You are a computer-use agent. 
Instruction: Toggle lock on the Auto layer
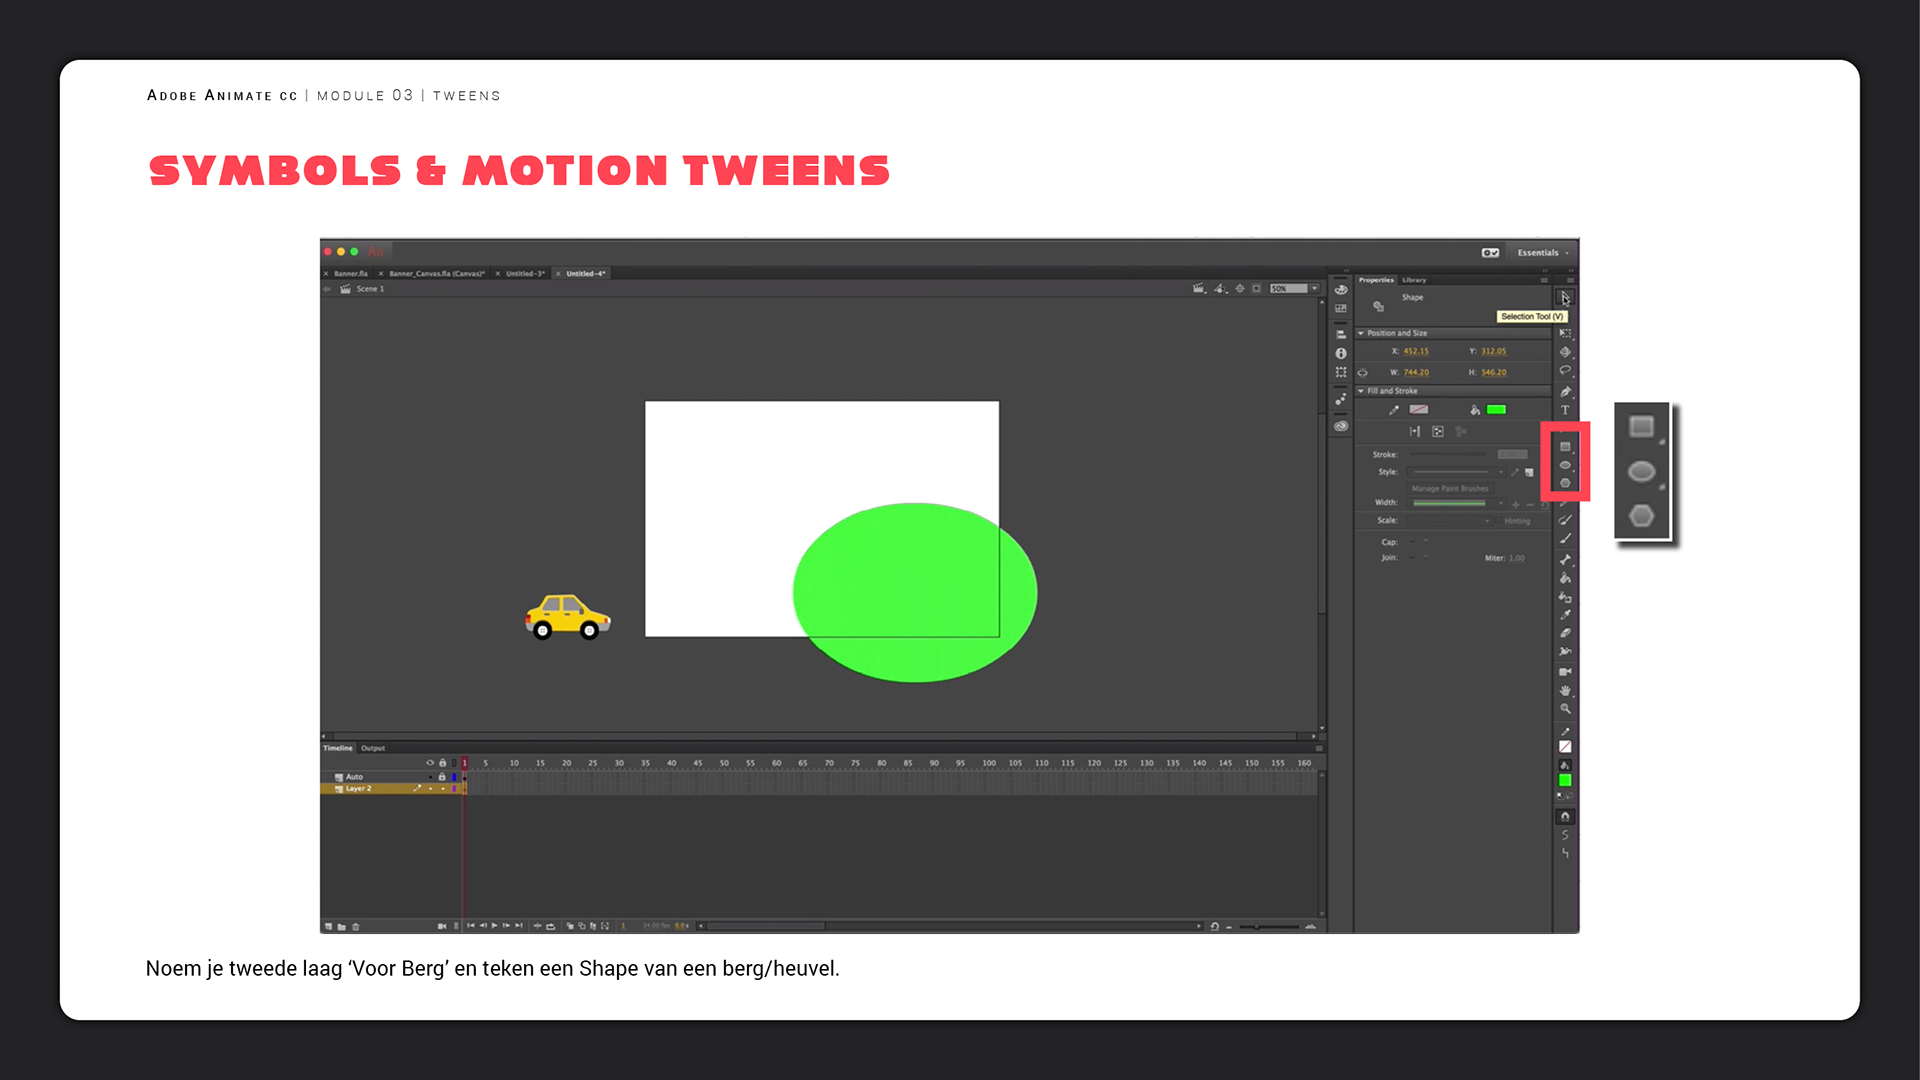click(442, 777)
